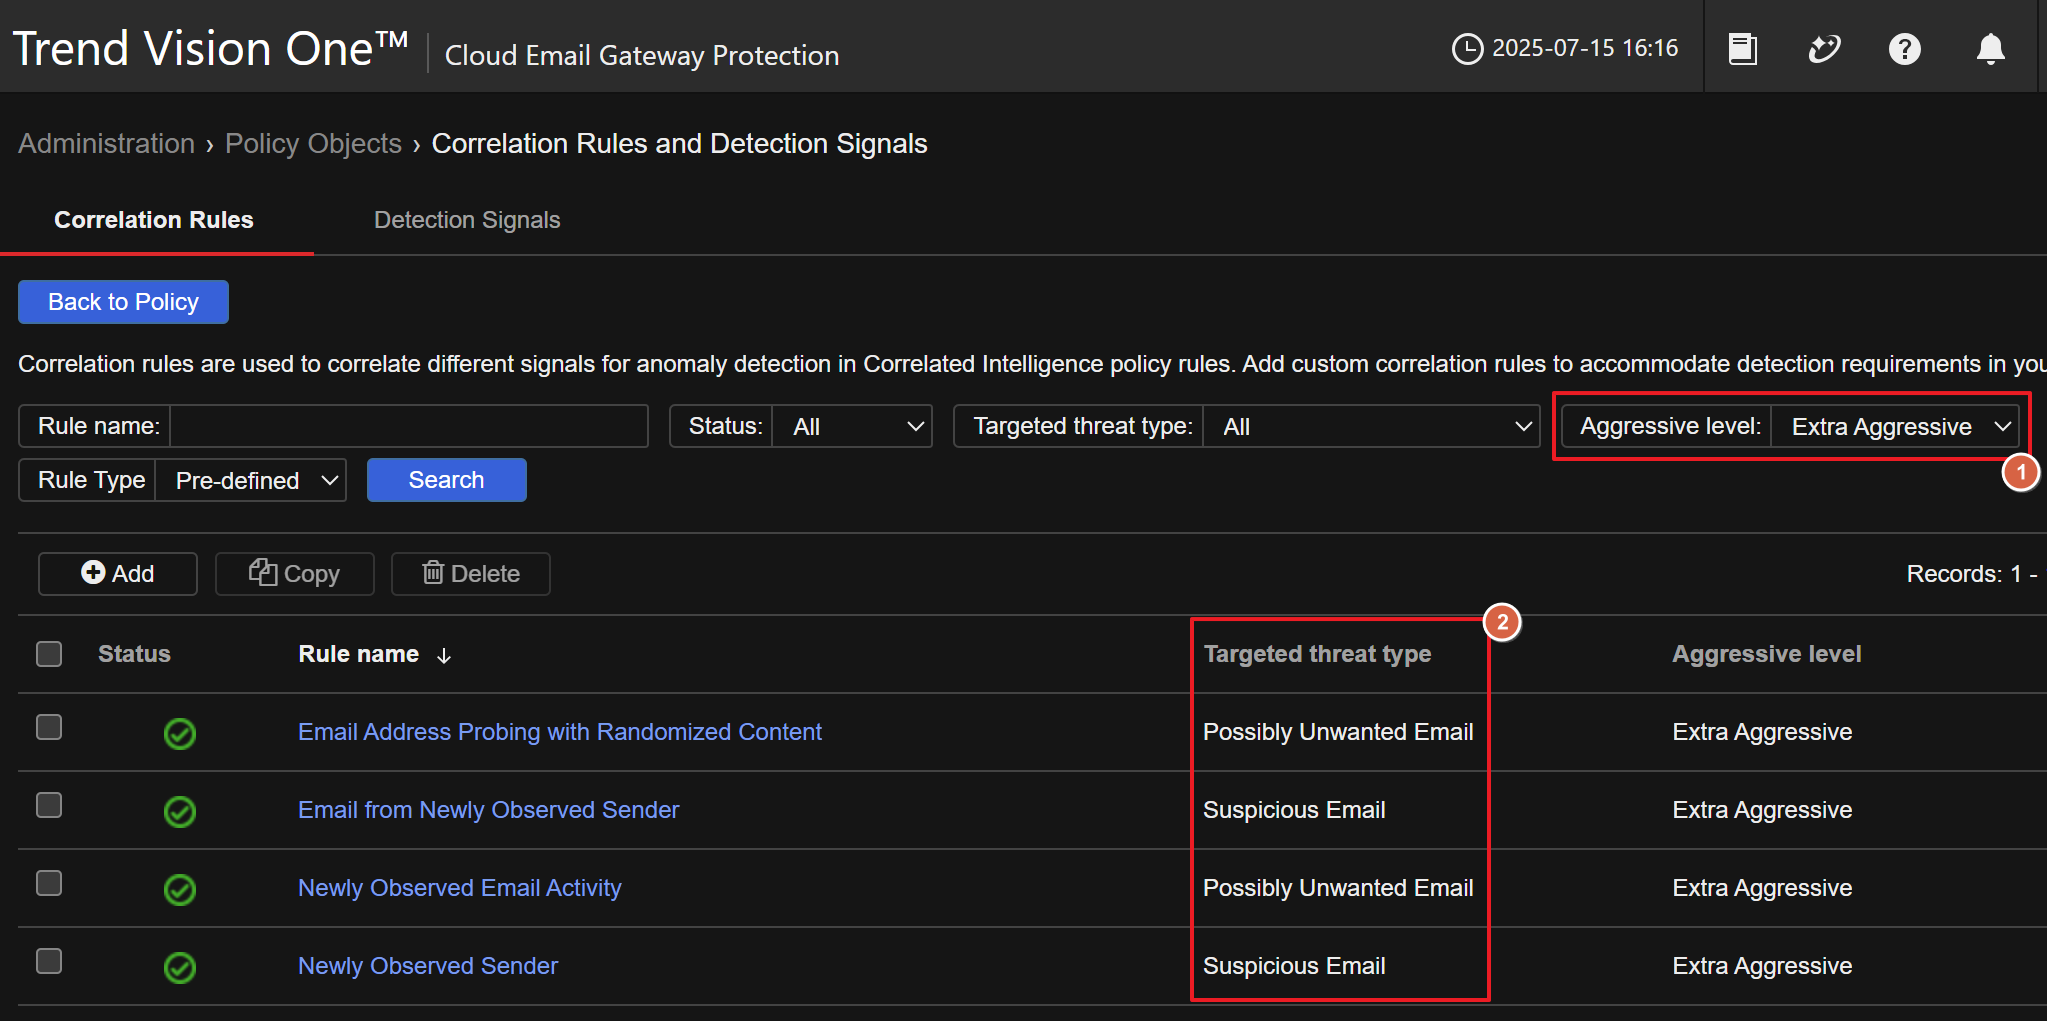Open the documentation book icon in header

1742,48
